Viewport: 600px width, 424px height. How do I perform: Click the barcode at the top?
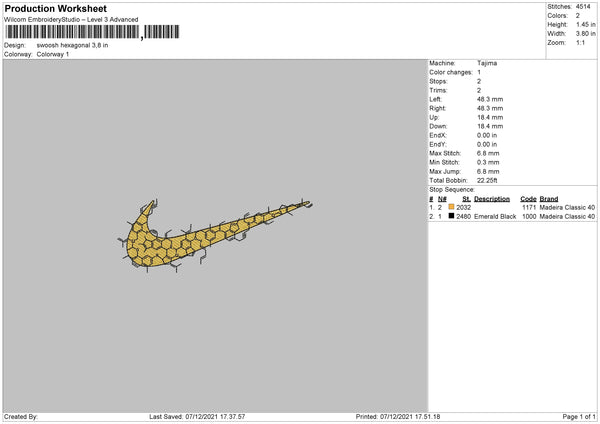tap(92, 32)
